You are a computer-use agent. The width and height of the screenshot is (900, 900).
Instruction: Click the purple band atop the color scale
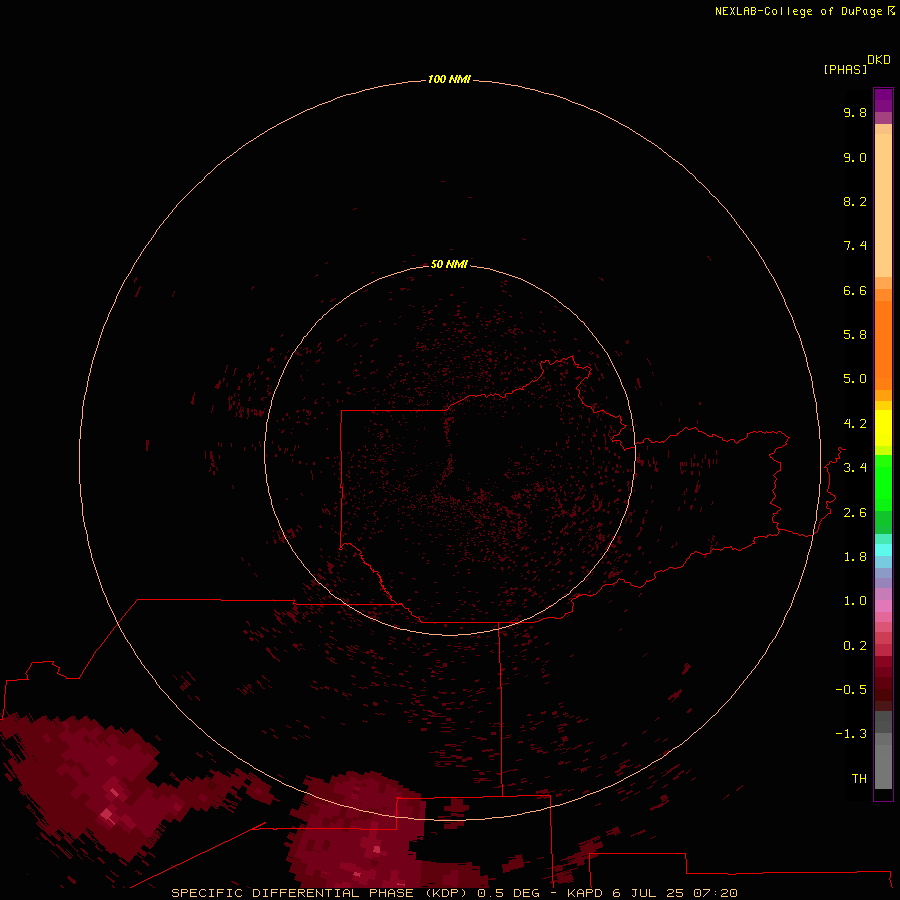[x=883, y=100]
